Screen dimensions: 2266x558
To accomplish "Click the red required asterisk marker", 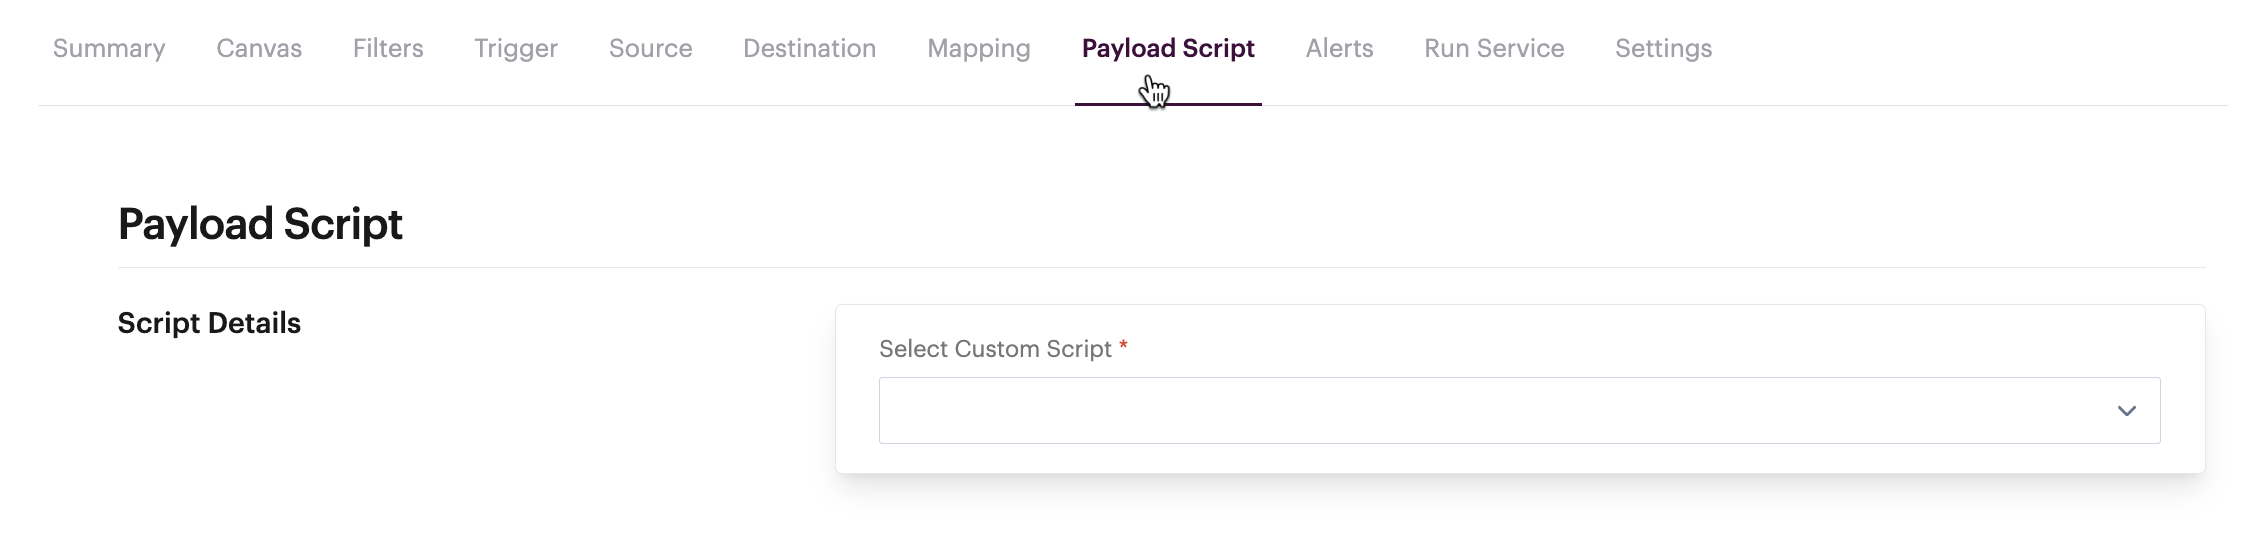I will point(1124,346).
